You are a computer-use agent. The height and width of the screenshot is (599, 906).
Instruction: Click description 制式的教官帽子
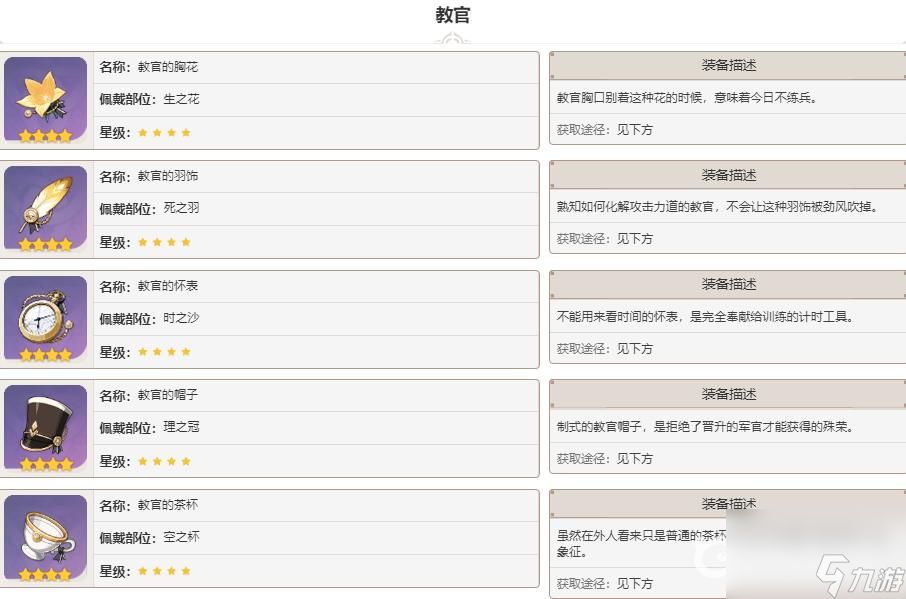point(705,427)
